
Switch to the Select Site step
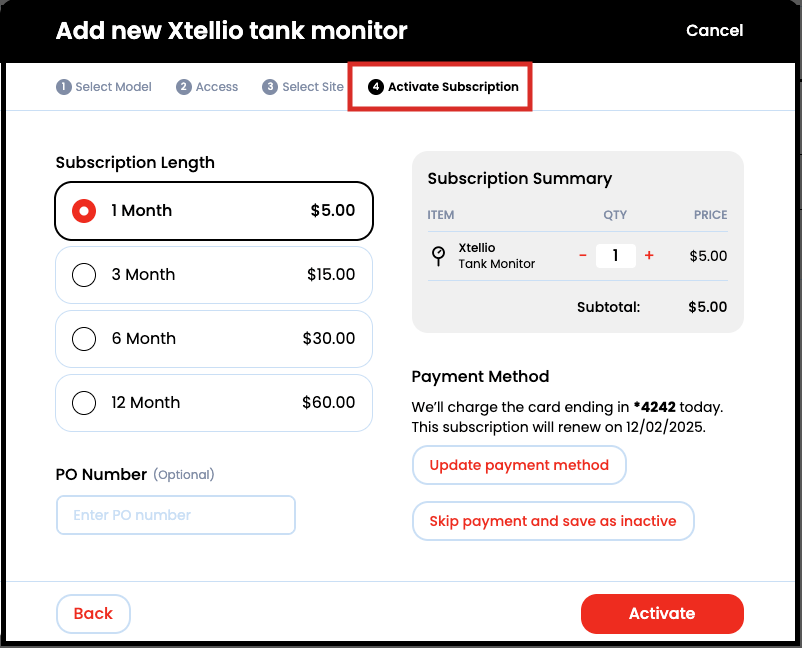pos(312,87)
